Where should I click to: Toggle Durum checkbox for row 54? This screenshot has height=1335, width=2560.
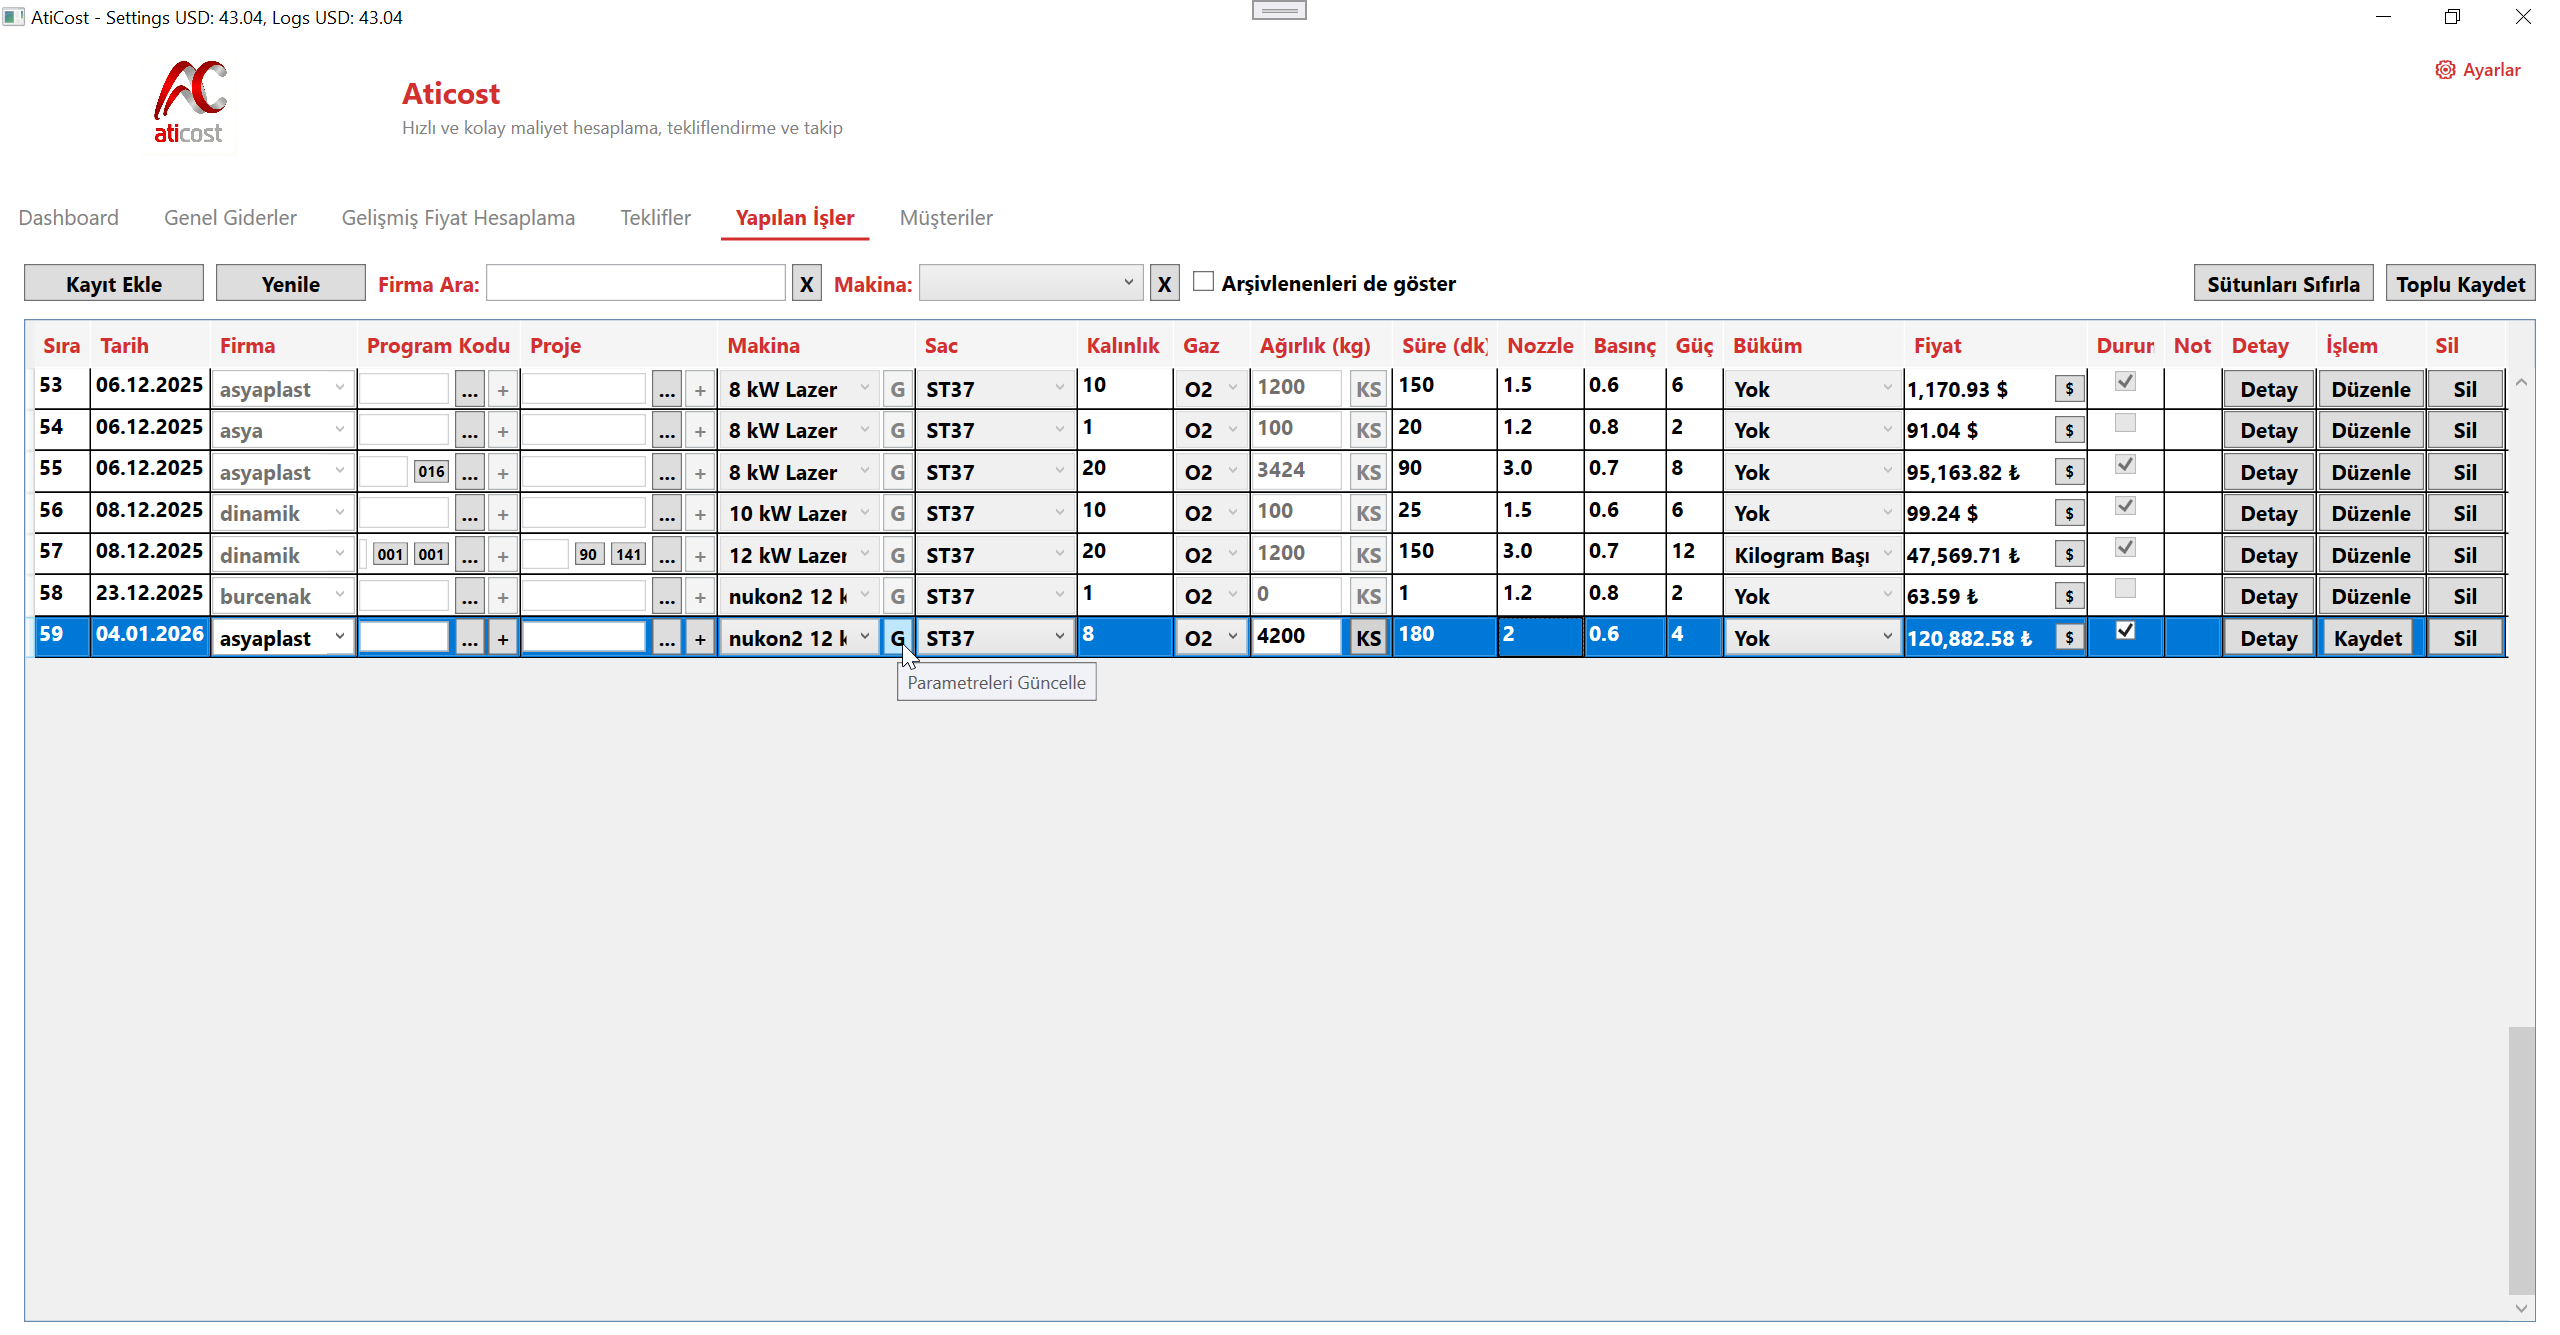pos(2125,424)
